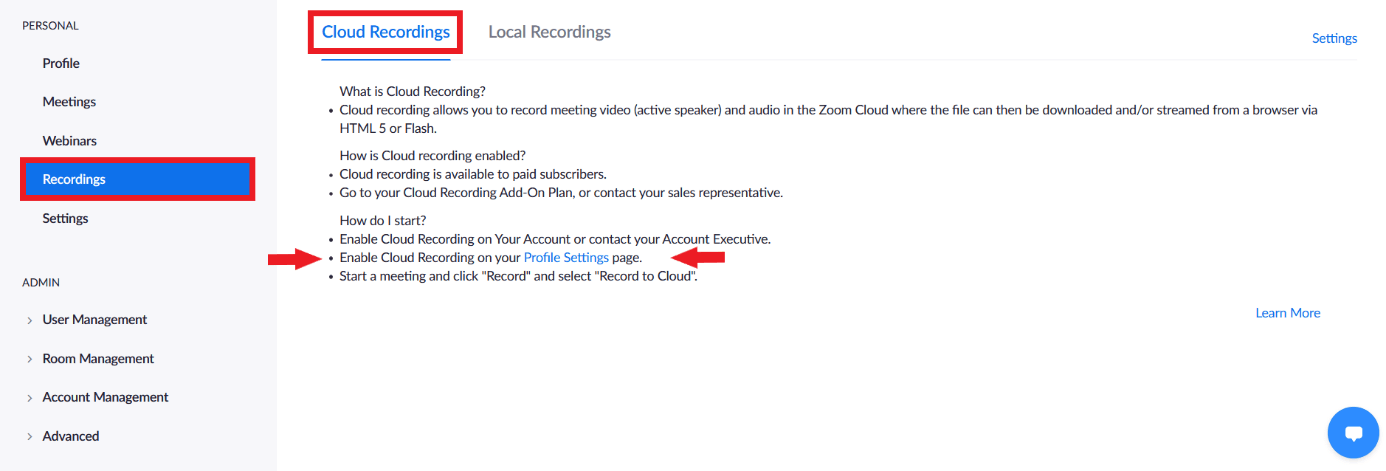Expand User Management chevron arrow
1386x471 pixels.
coord(30,320)
